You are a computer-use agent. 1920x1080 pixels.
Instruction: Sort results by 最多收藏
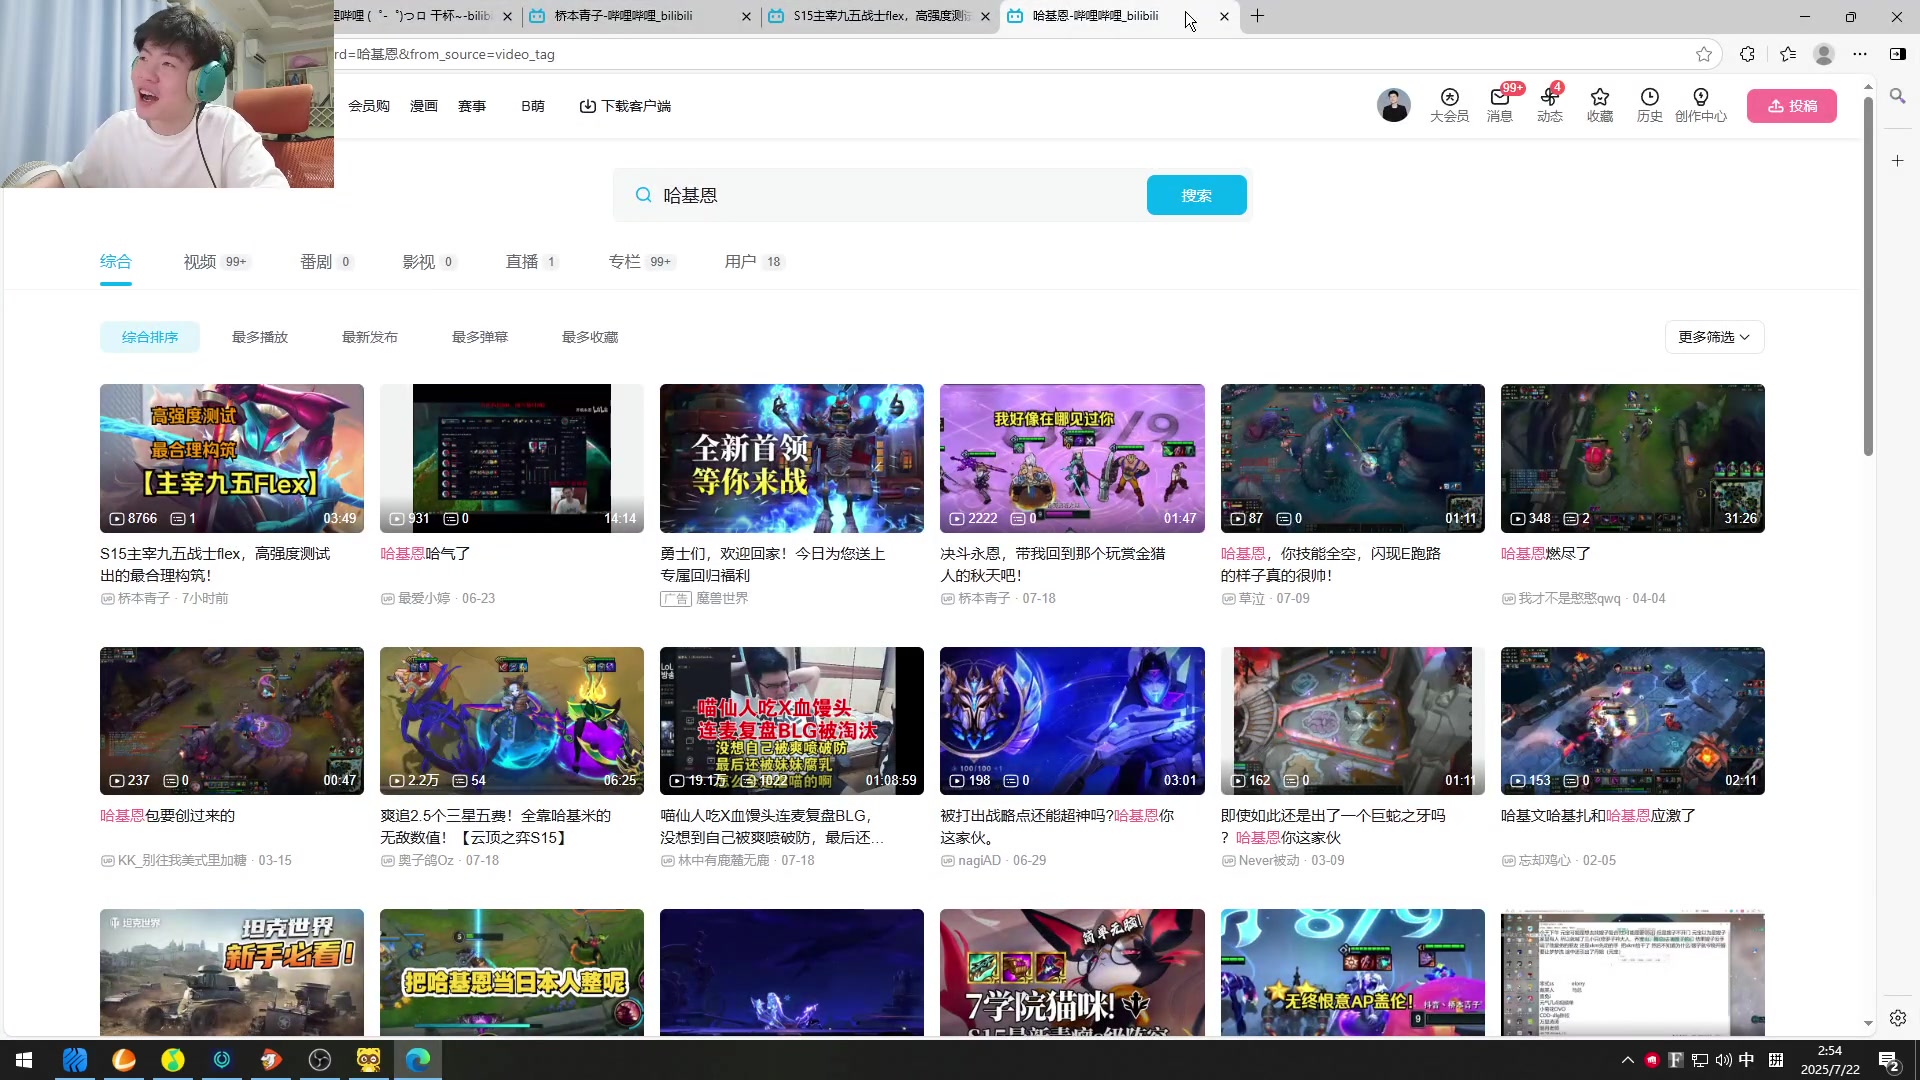tap(590, 337)
